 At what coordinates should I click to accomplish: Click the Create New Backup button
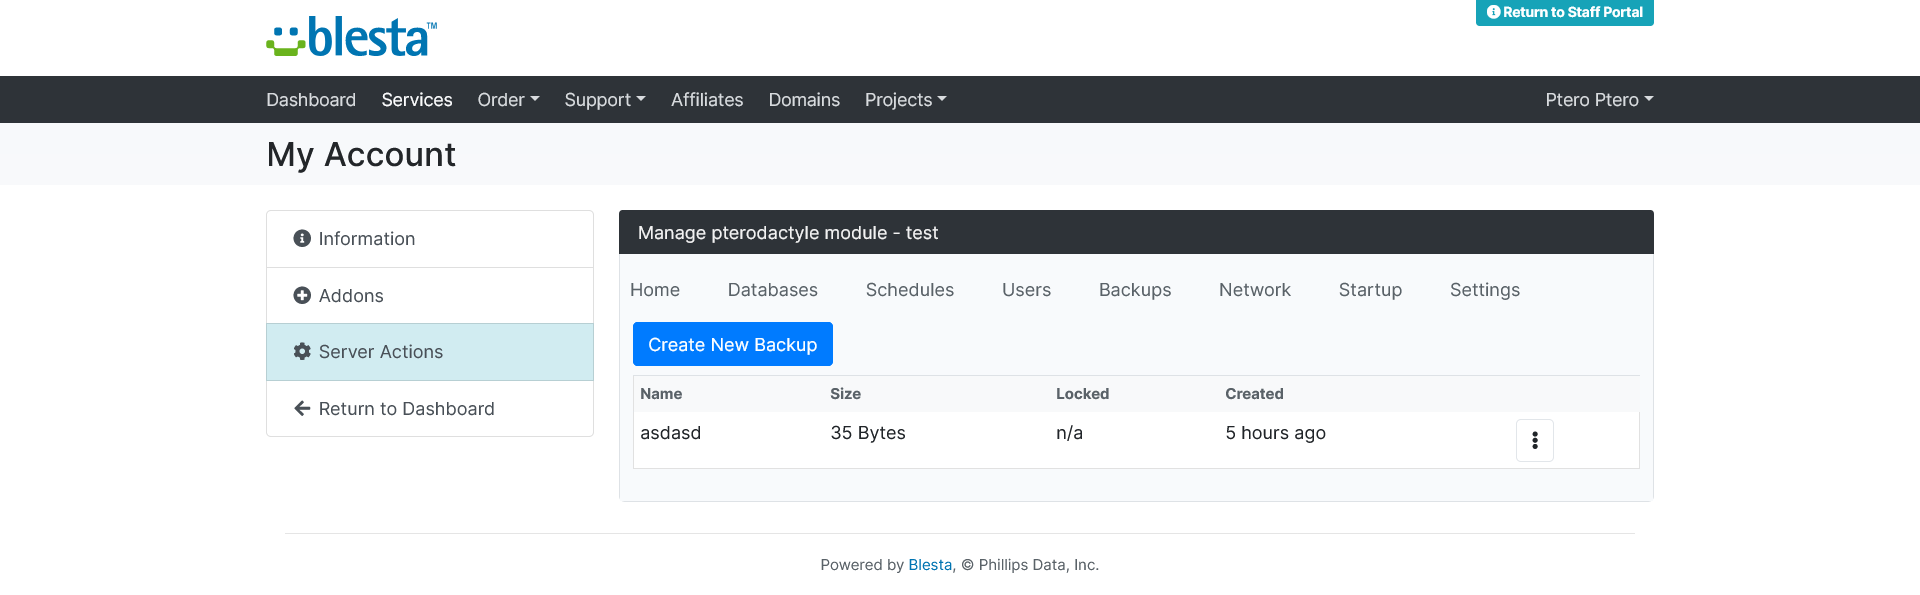pos(732,344)
